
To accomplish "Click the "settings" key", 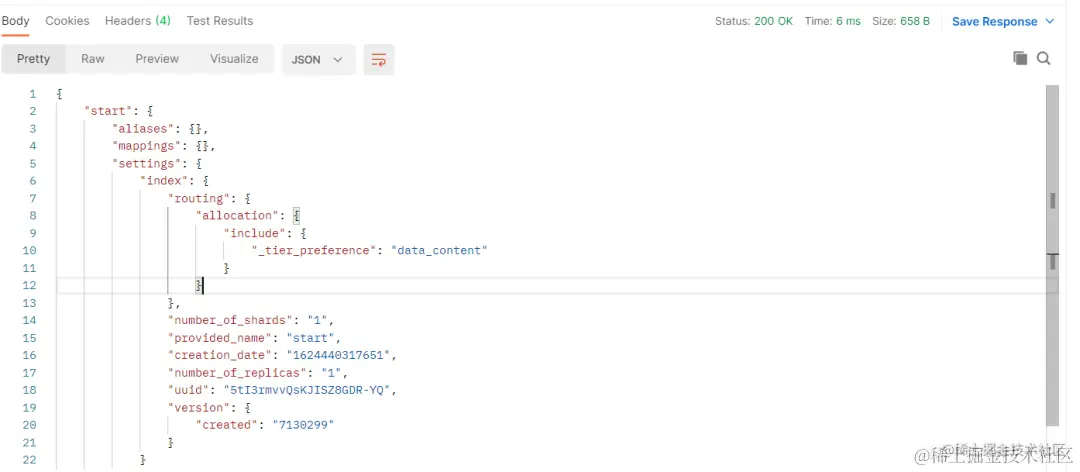I will pyautogui.click(x=147, y=164).
